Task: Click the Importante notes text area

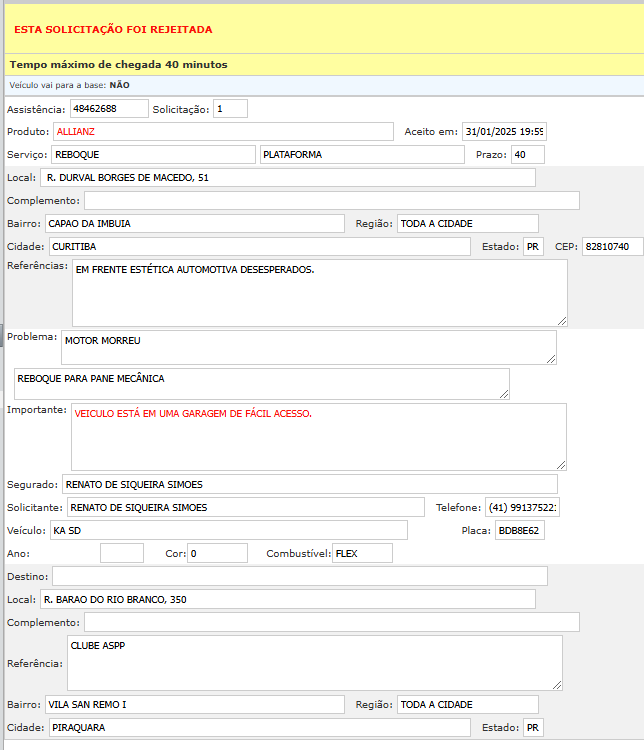Action: click(319, 436)
